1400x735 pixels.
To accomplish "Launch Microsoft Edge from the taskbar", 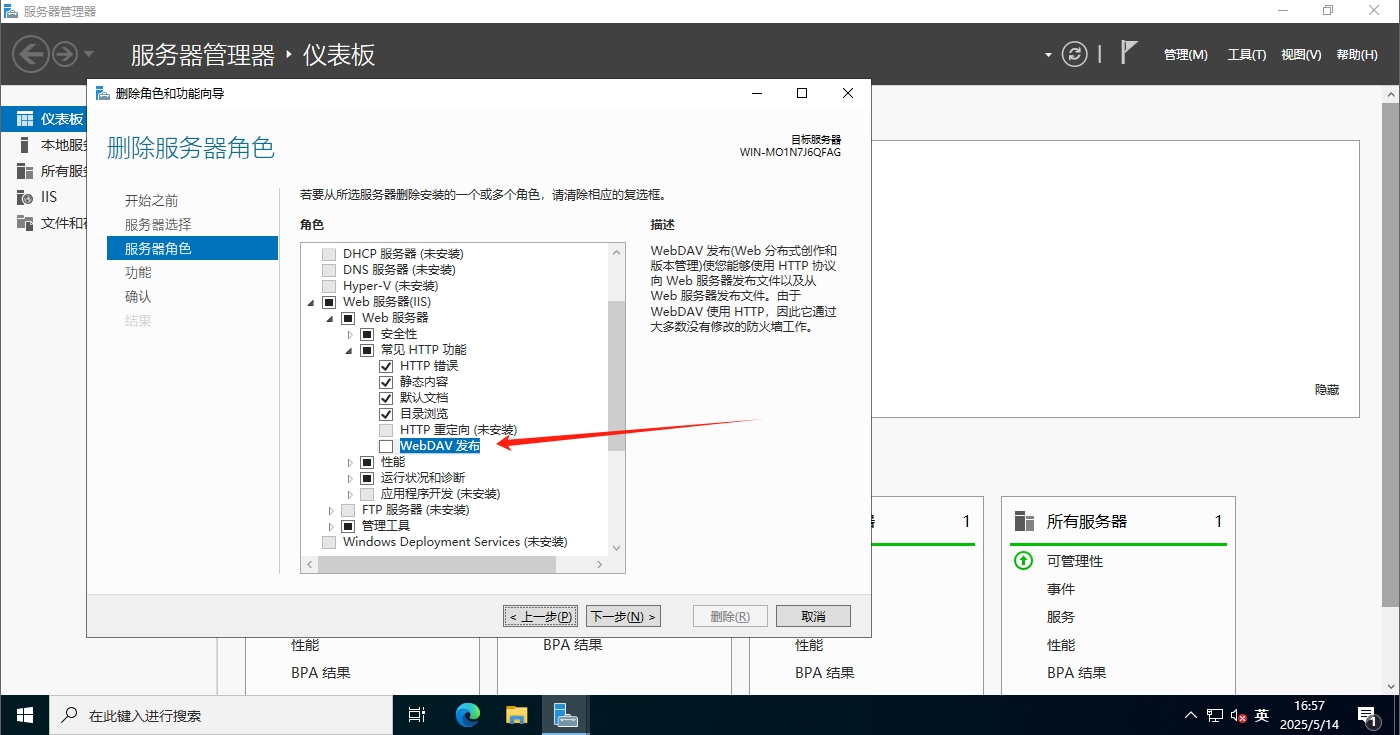I will (x=468, y=715).
